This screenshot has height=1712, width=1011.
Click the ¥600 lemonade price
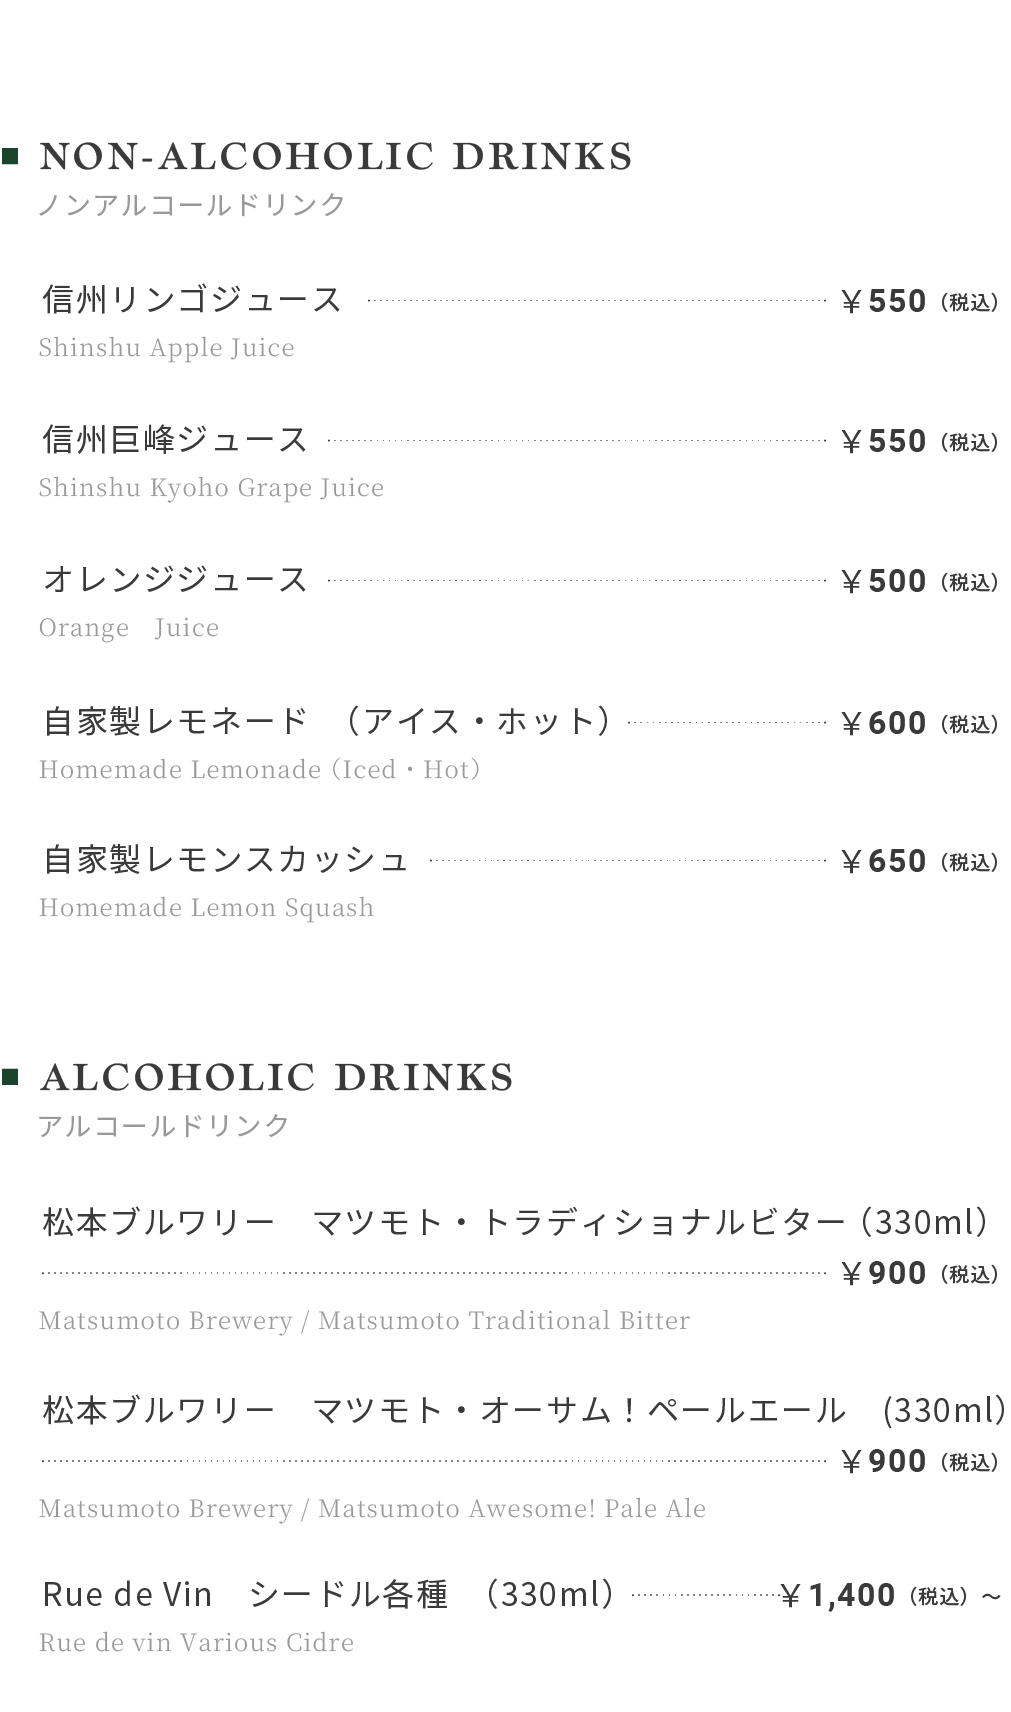click(884, 723)
